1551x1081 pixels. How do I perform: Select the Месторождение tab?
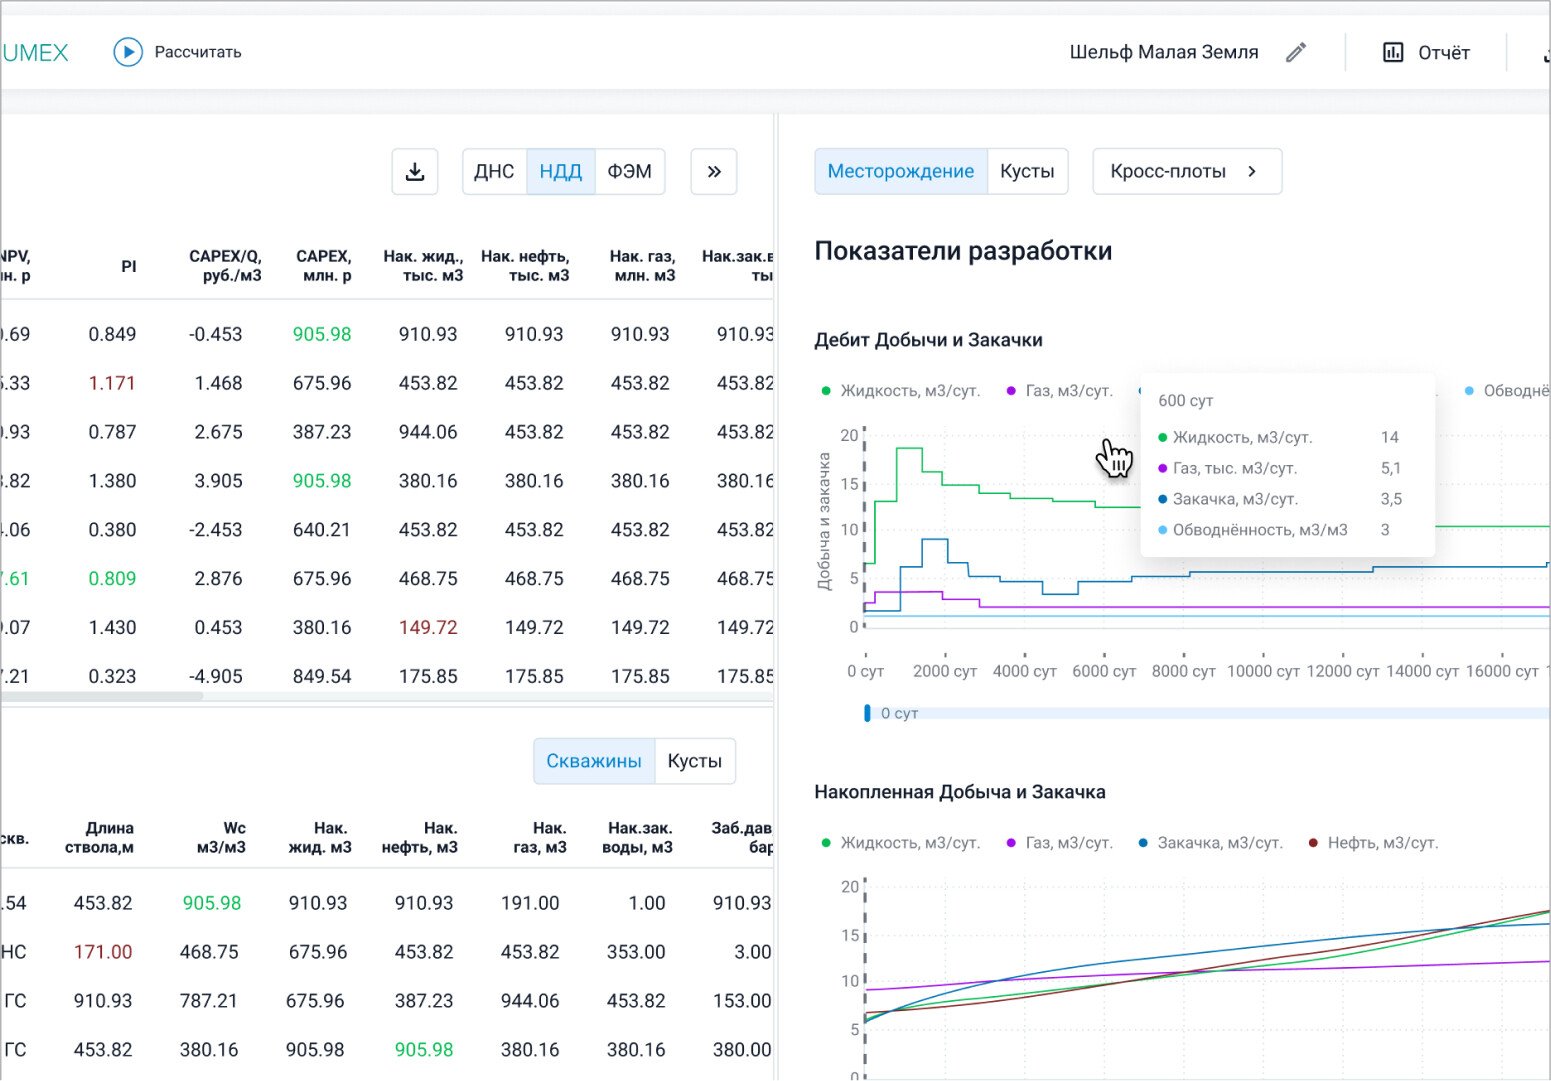[900, 172]
